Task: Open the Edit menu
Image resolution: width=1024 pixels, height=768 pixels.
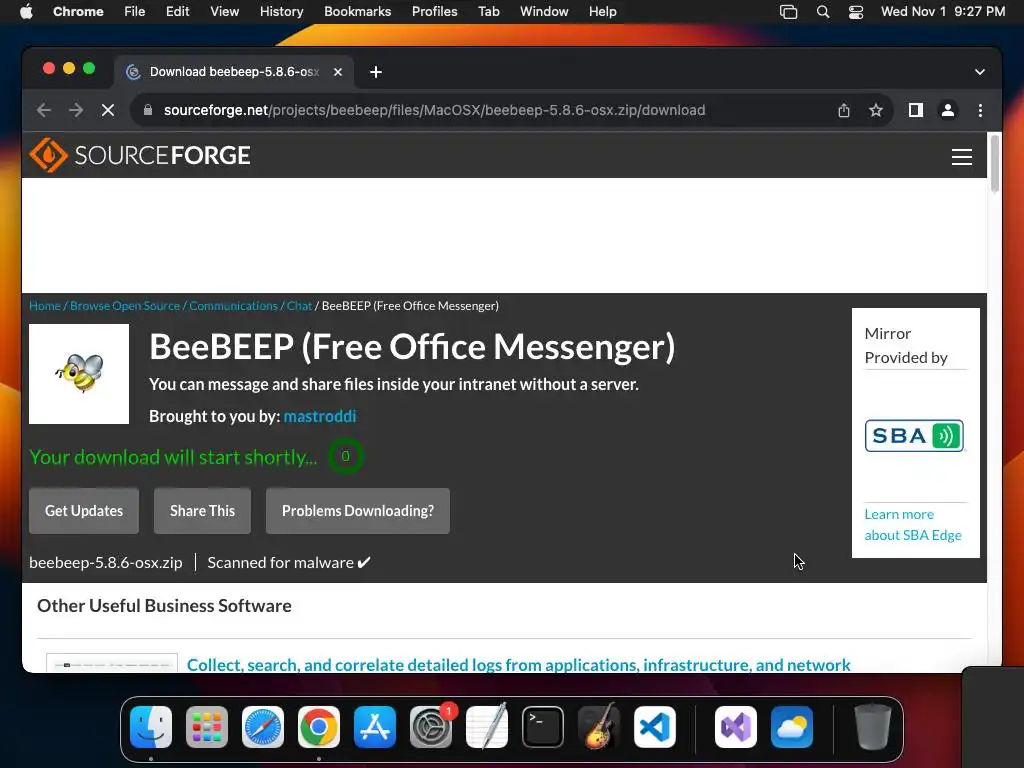Action: [x=178, y=12]
